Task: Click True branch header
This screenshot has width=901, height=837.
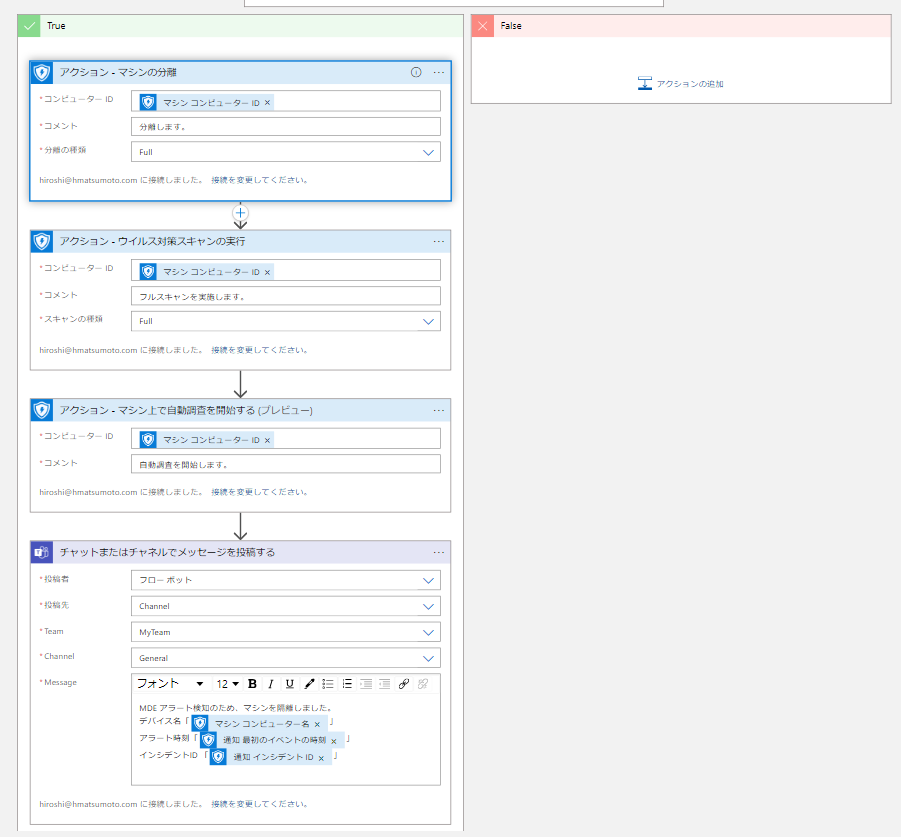Action: click(240, 26)
